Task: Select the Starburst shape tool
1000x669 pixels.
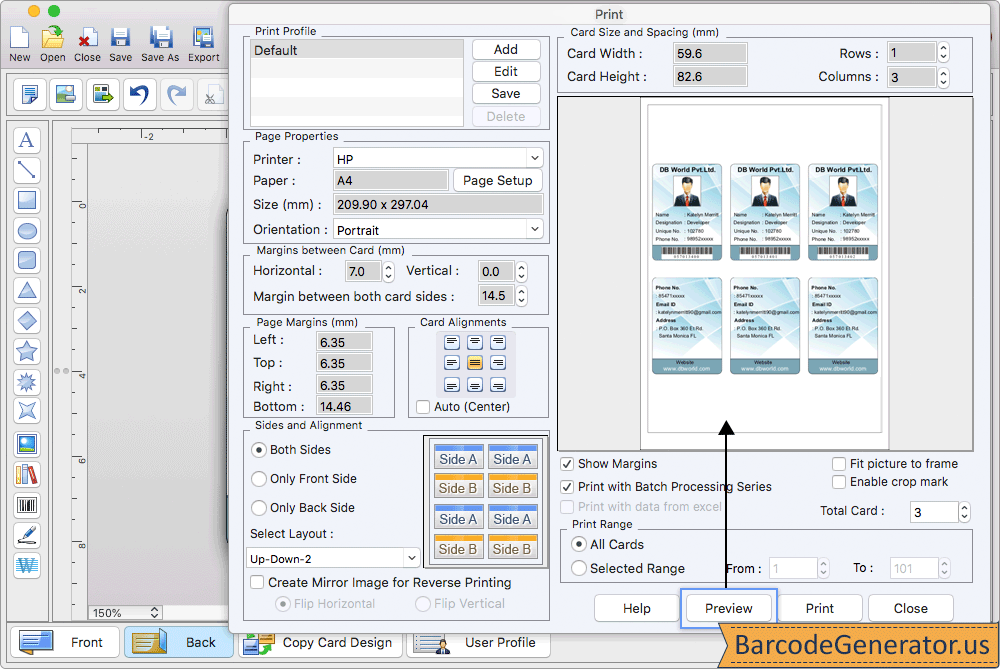Action: click(x=27, y=381)
